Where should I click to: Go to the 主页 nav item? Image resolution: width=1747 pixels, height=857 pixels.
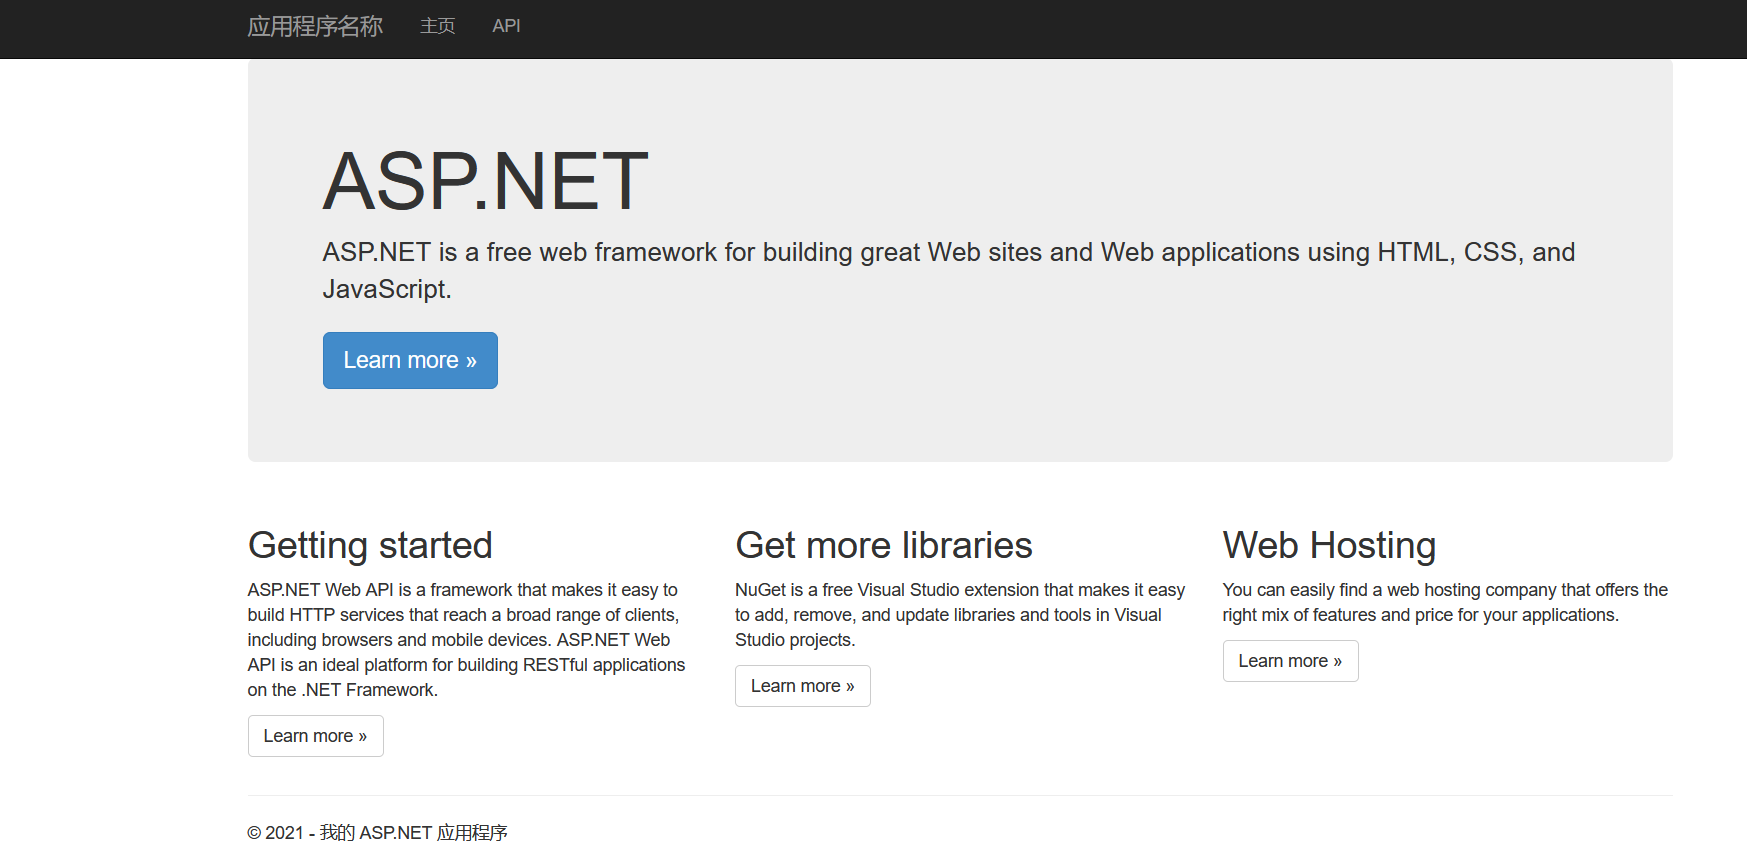point(438,26)
